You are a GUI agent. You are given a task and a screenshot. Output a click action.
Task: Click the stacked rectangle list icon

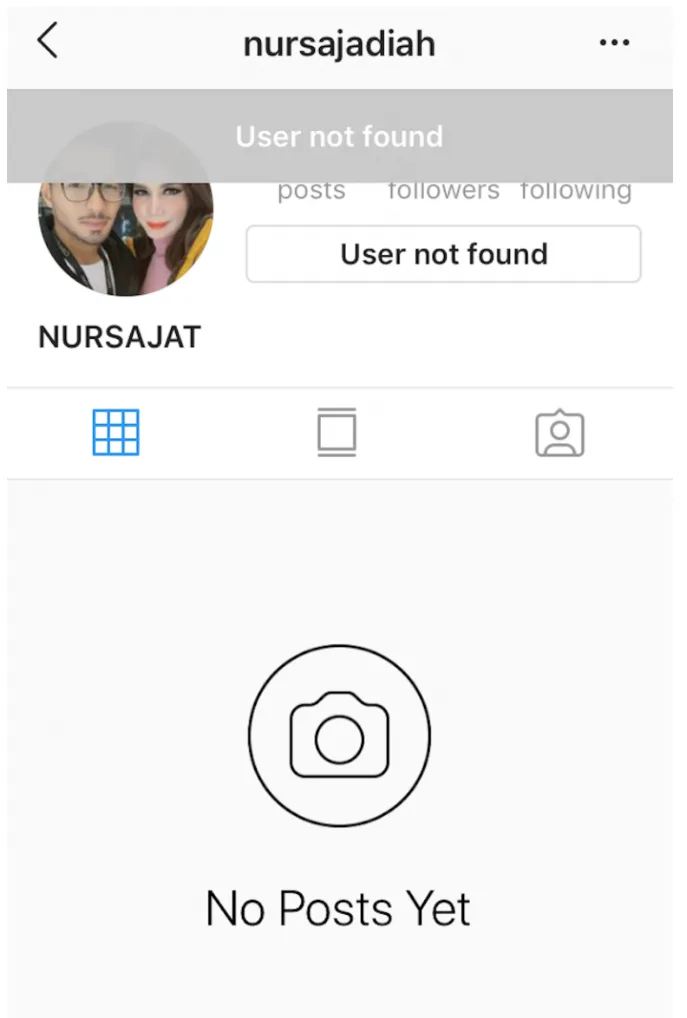pyautogui.click(x=336, y=432)
